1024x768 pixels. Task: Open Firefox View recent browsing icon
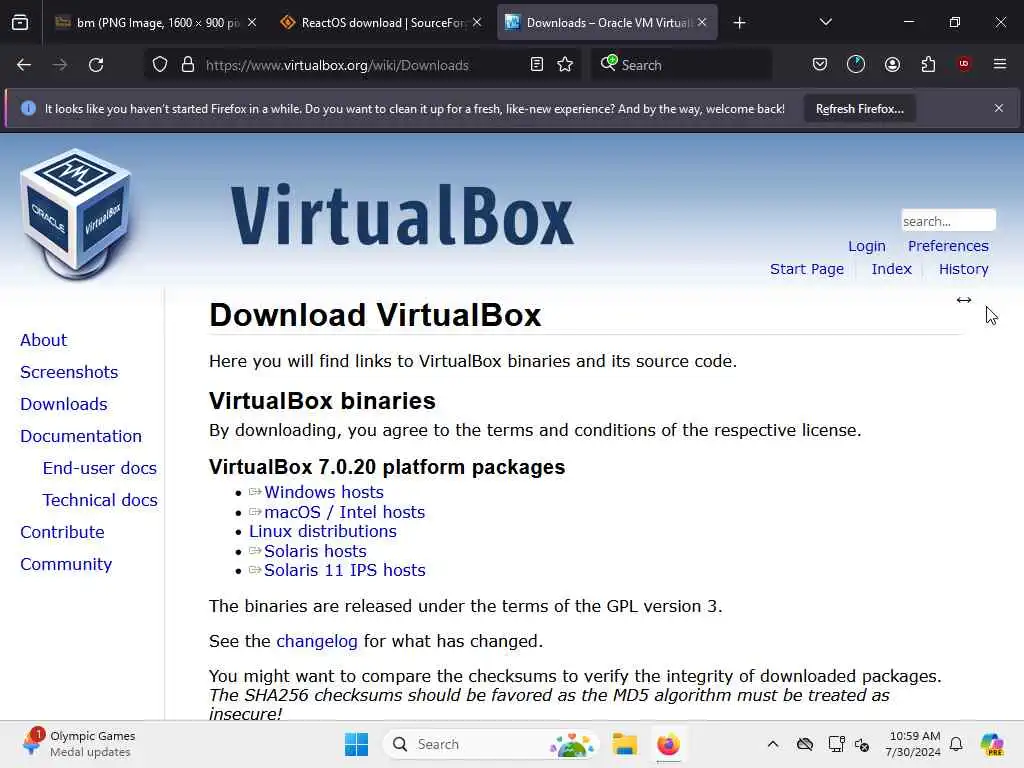[x=20, y=23]
